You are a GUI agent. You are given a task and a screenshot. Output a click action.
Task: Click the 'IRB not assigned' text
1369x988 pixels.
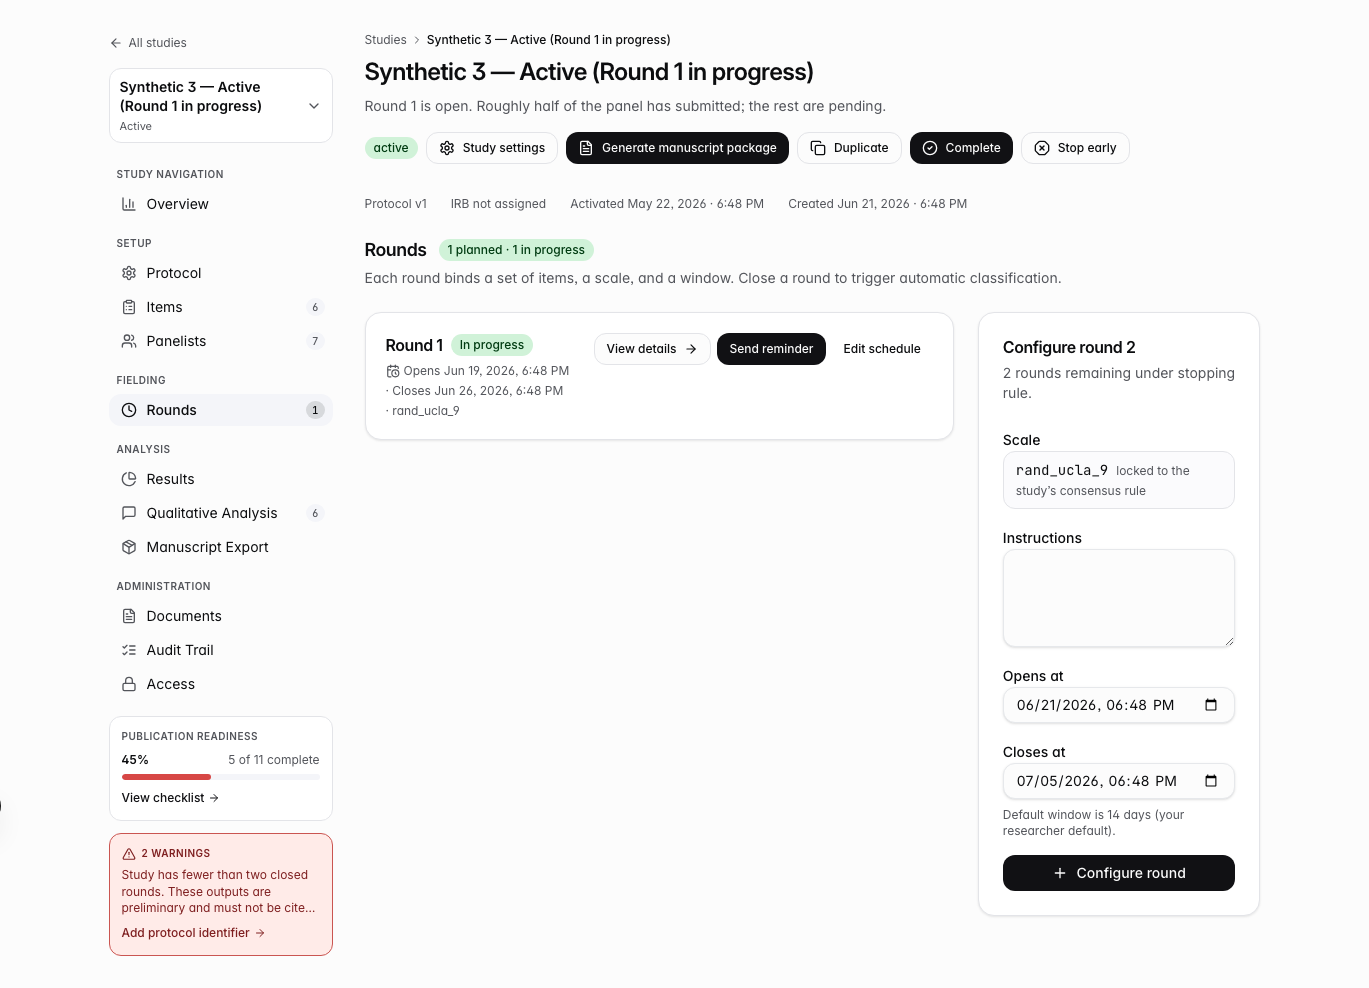click(498, 204)
